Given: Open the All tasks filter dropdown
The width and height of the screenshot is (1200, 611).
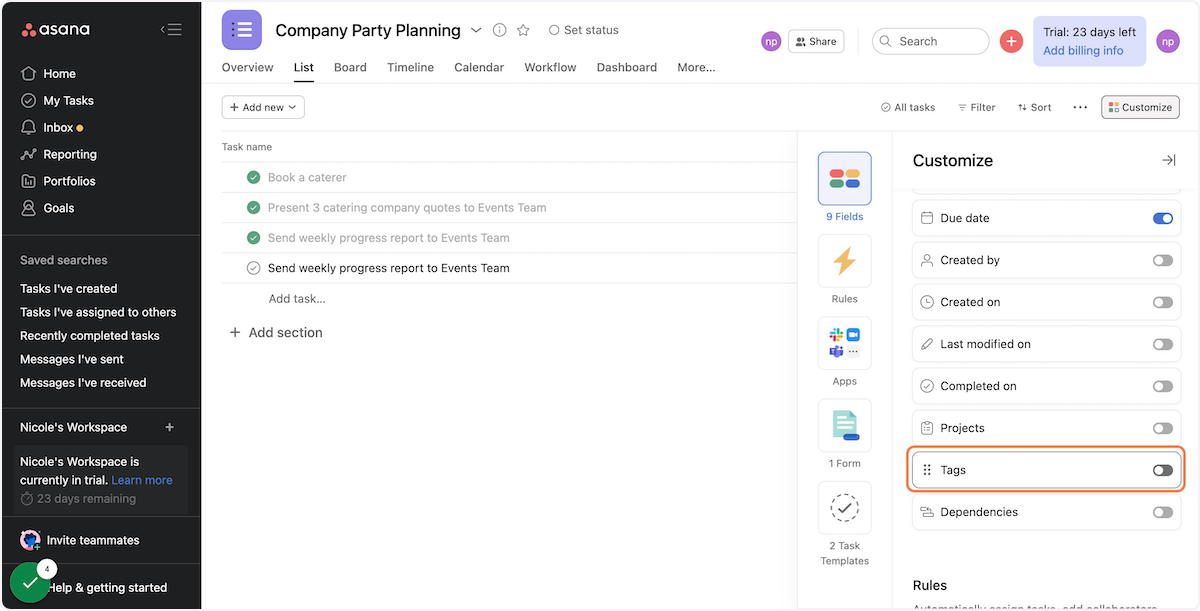Looking at the screenshot, I should (x=908, y=107).
